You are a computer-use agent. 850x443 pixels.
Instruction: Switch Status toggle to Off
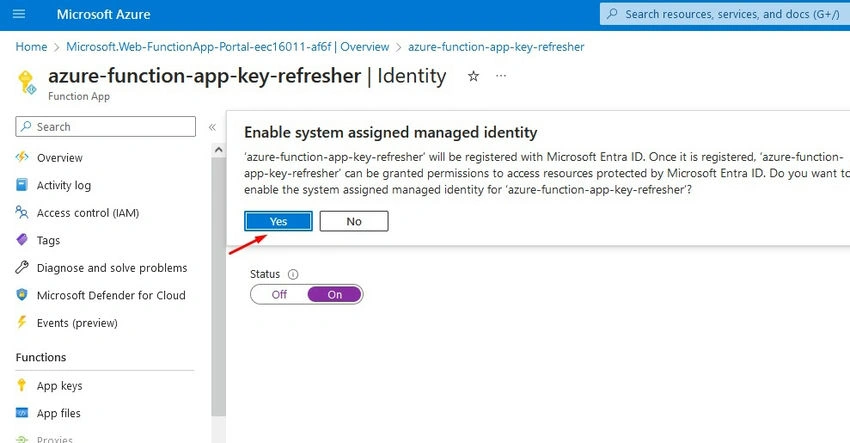279,294
